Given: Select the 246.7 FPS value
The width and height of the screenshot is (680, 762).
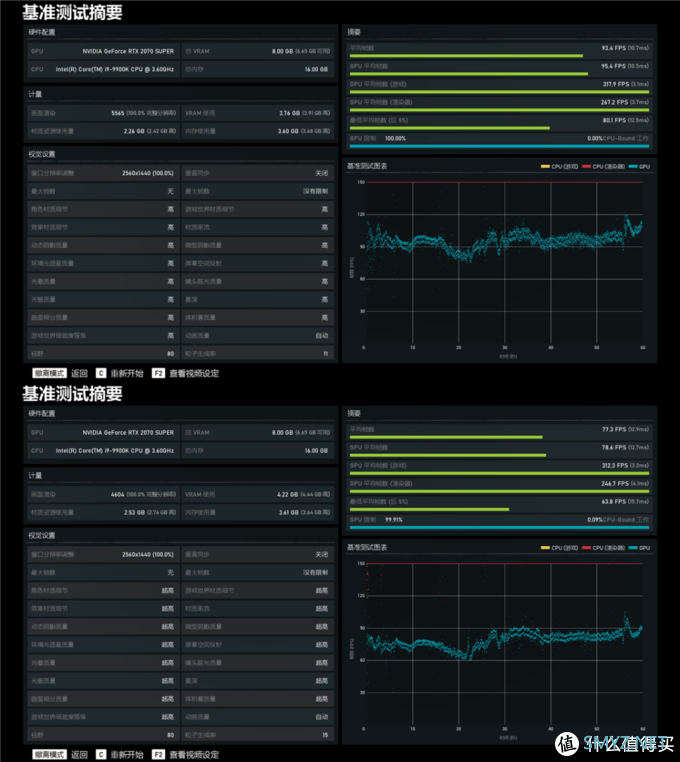Looking at the screenshot, I should point(615,484).
